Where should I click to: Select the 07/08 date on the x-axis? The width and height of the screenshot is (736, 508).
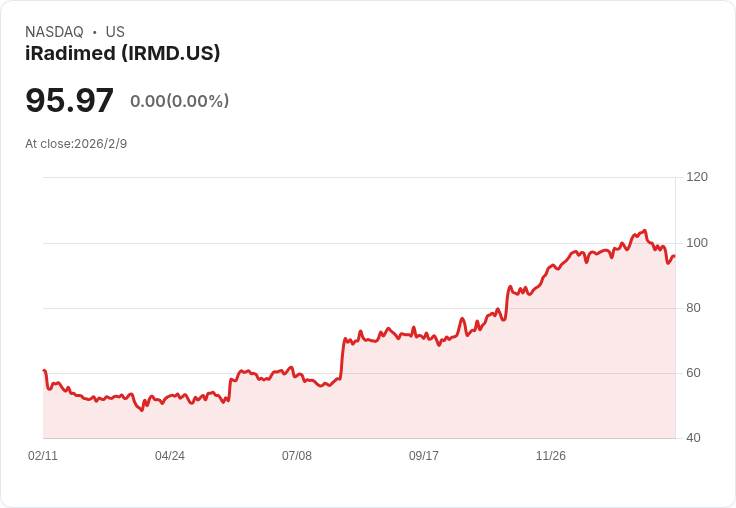click(297, 456)
